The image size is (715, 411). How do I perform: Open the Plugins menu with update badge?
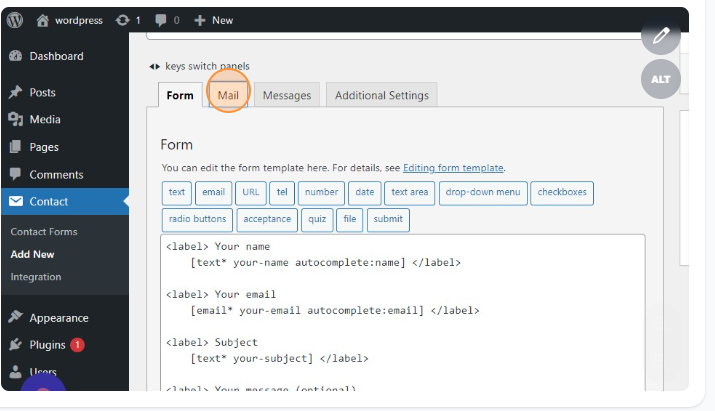click(x=47, y=345)
